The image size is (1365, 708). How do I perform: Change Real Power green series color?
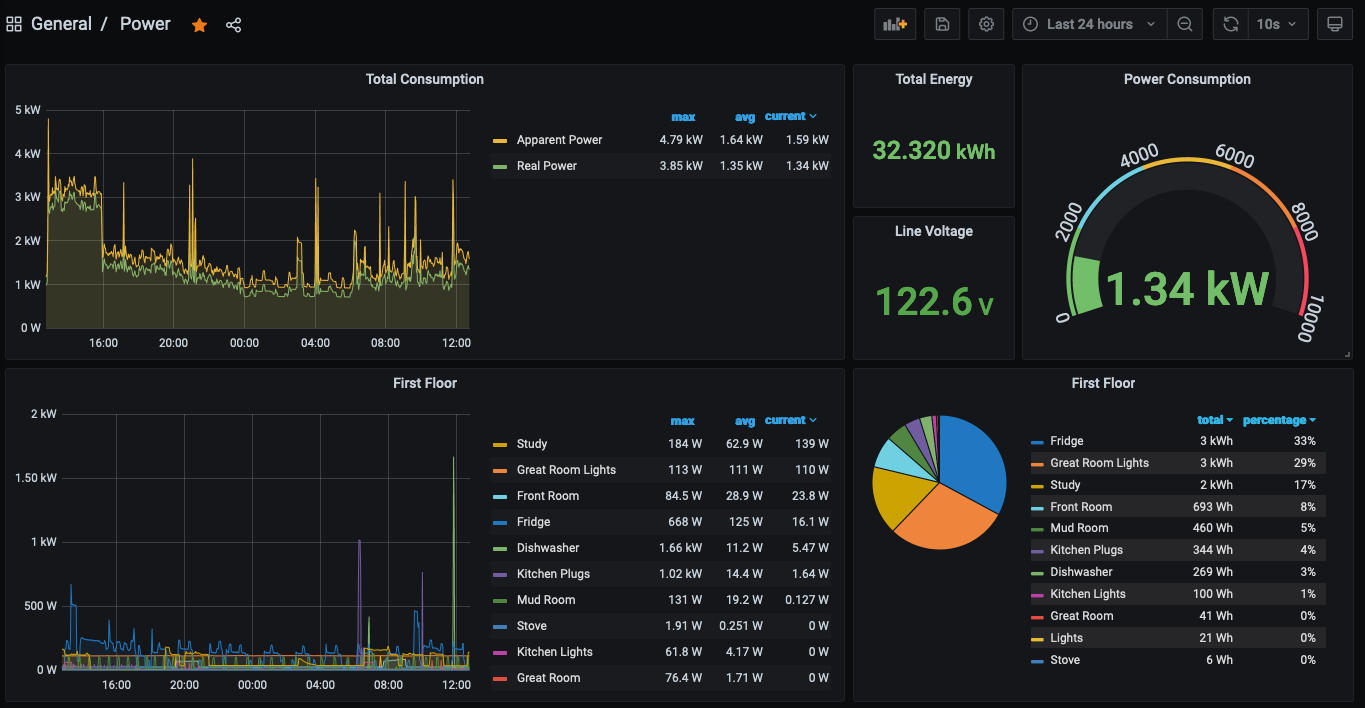[x=500, y=166]
